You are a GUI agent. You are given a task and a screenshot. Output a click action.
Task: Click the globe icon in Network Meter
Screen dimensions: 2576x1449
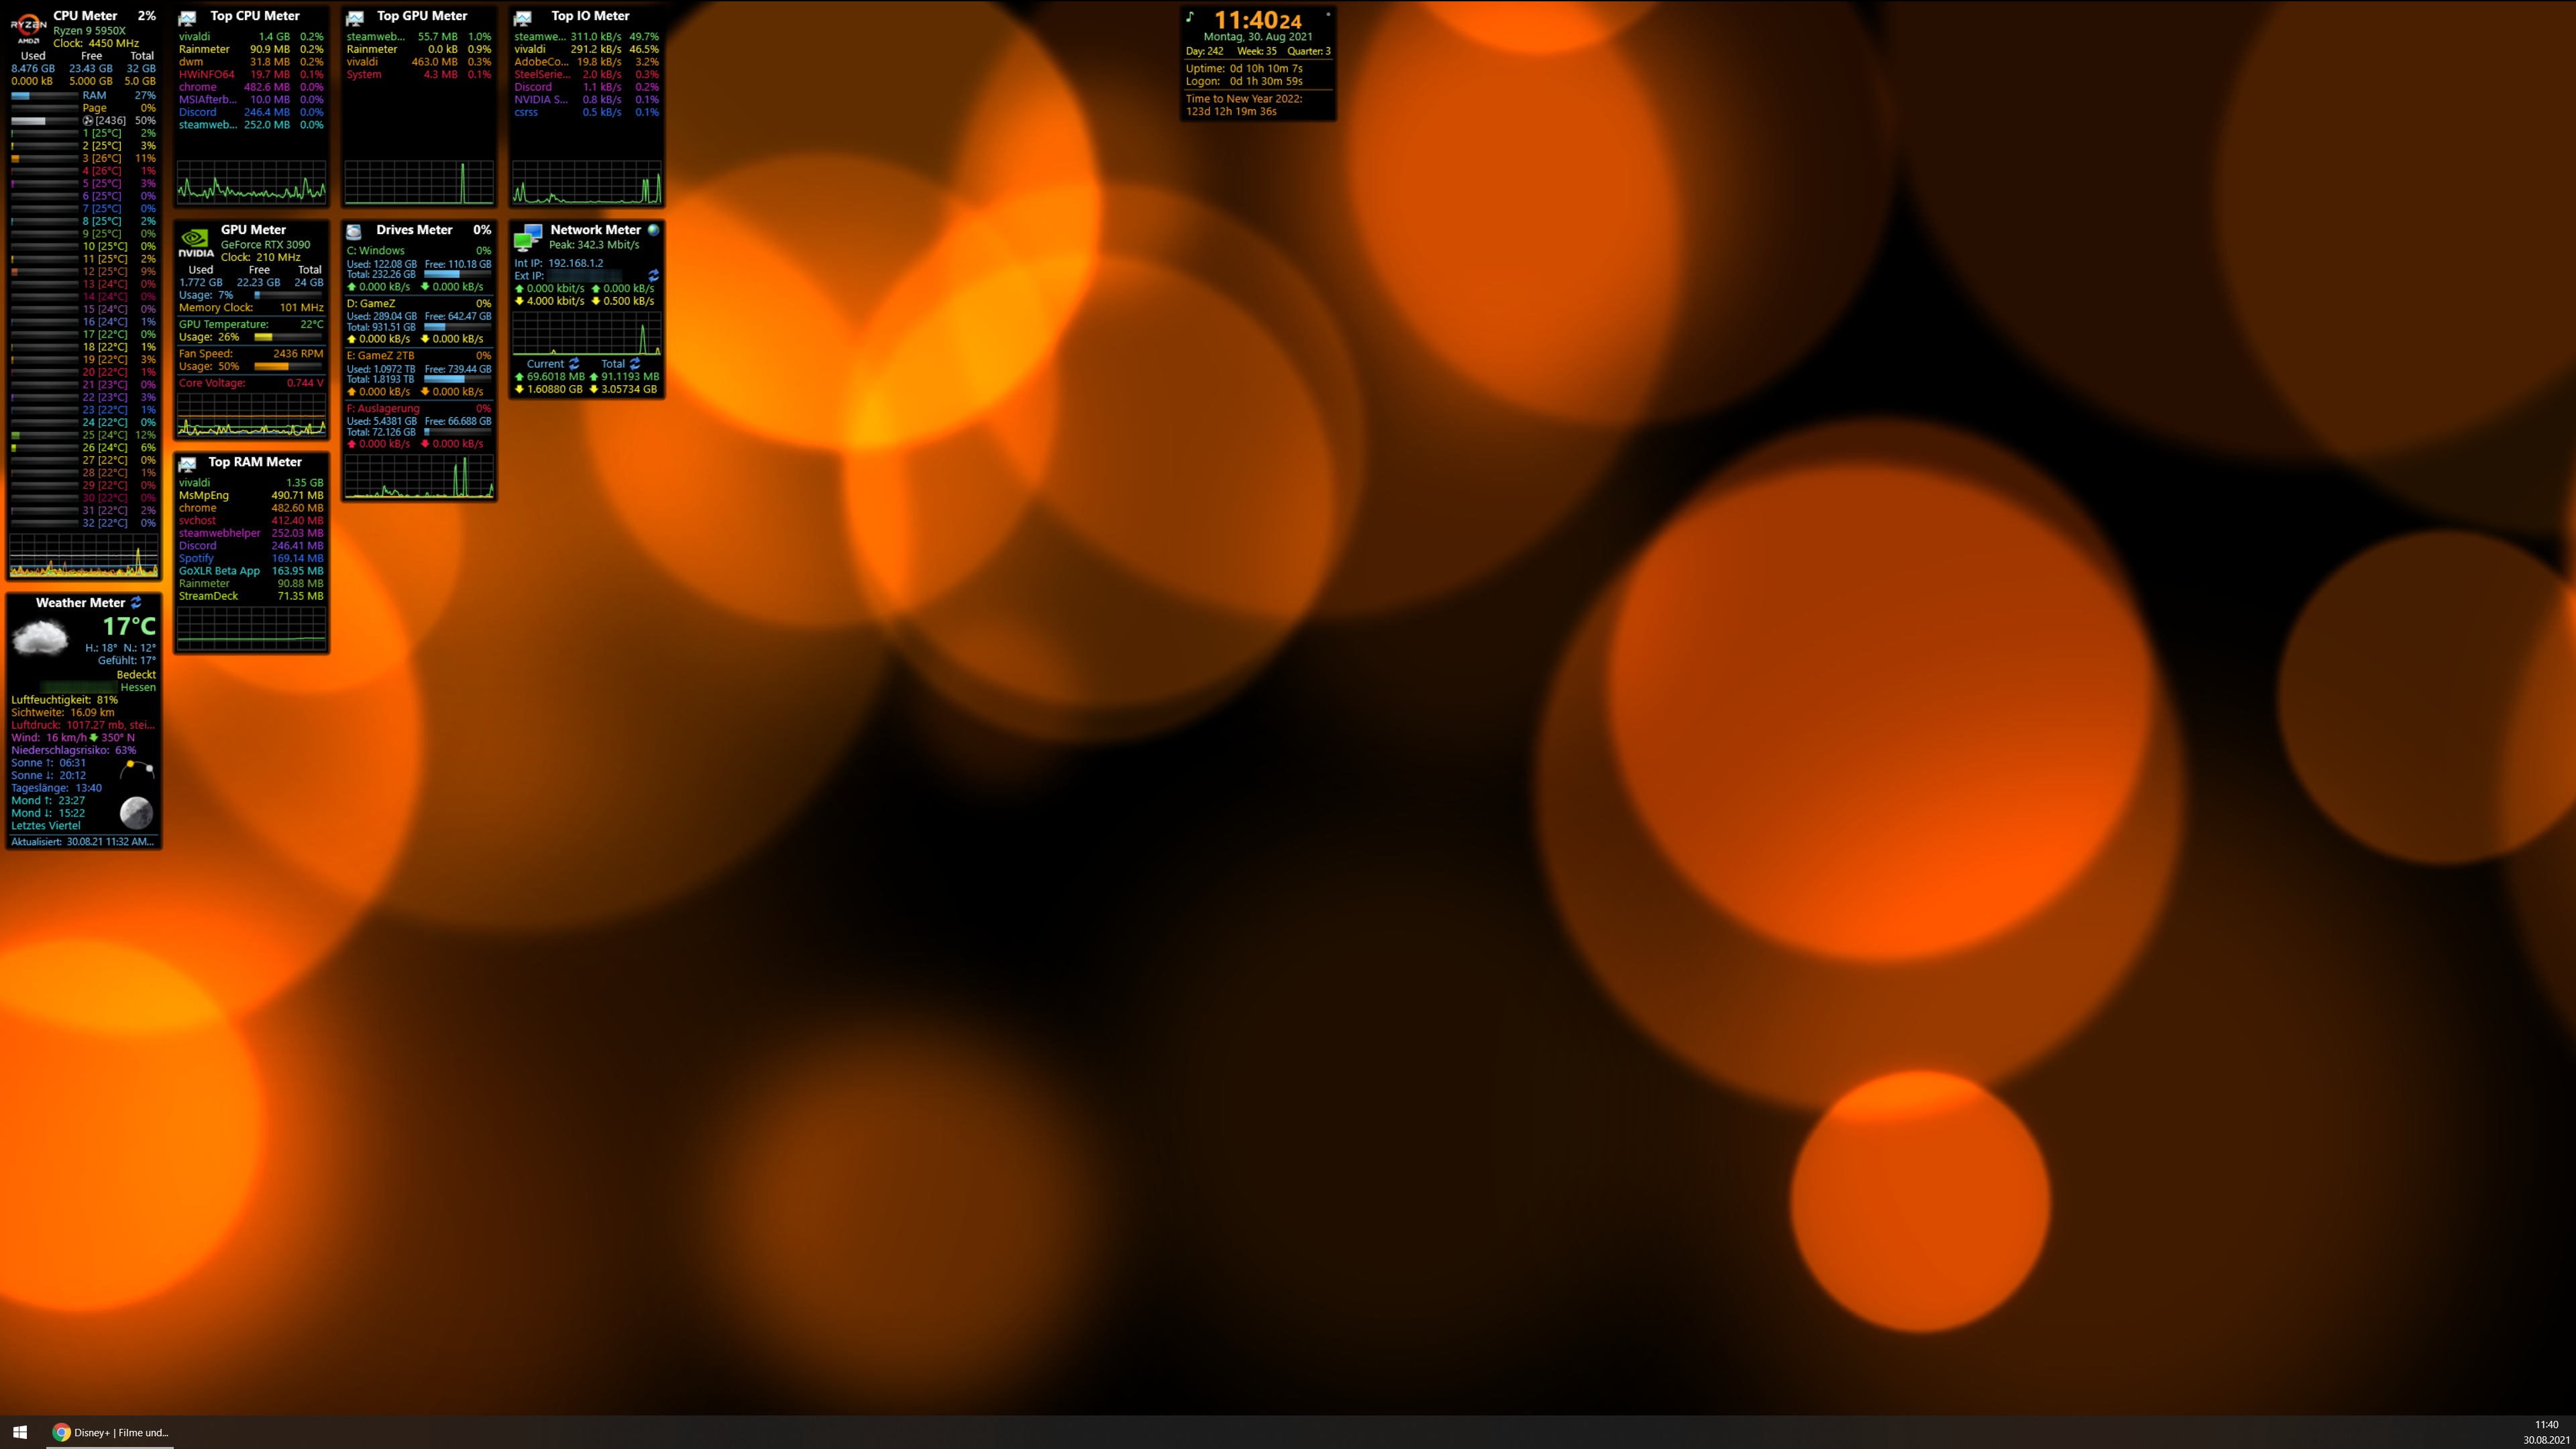[x=653, y=229]
